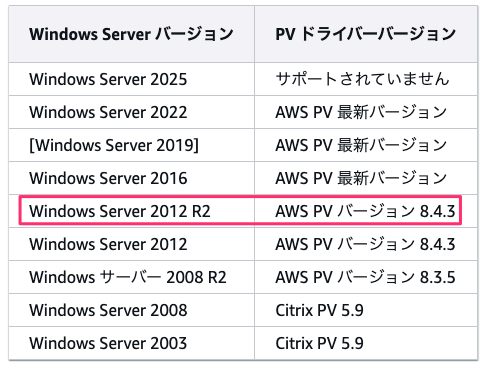
Task: Click AWS PV 最新バージョン in 2022 row
Action: click(361, 112)
